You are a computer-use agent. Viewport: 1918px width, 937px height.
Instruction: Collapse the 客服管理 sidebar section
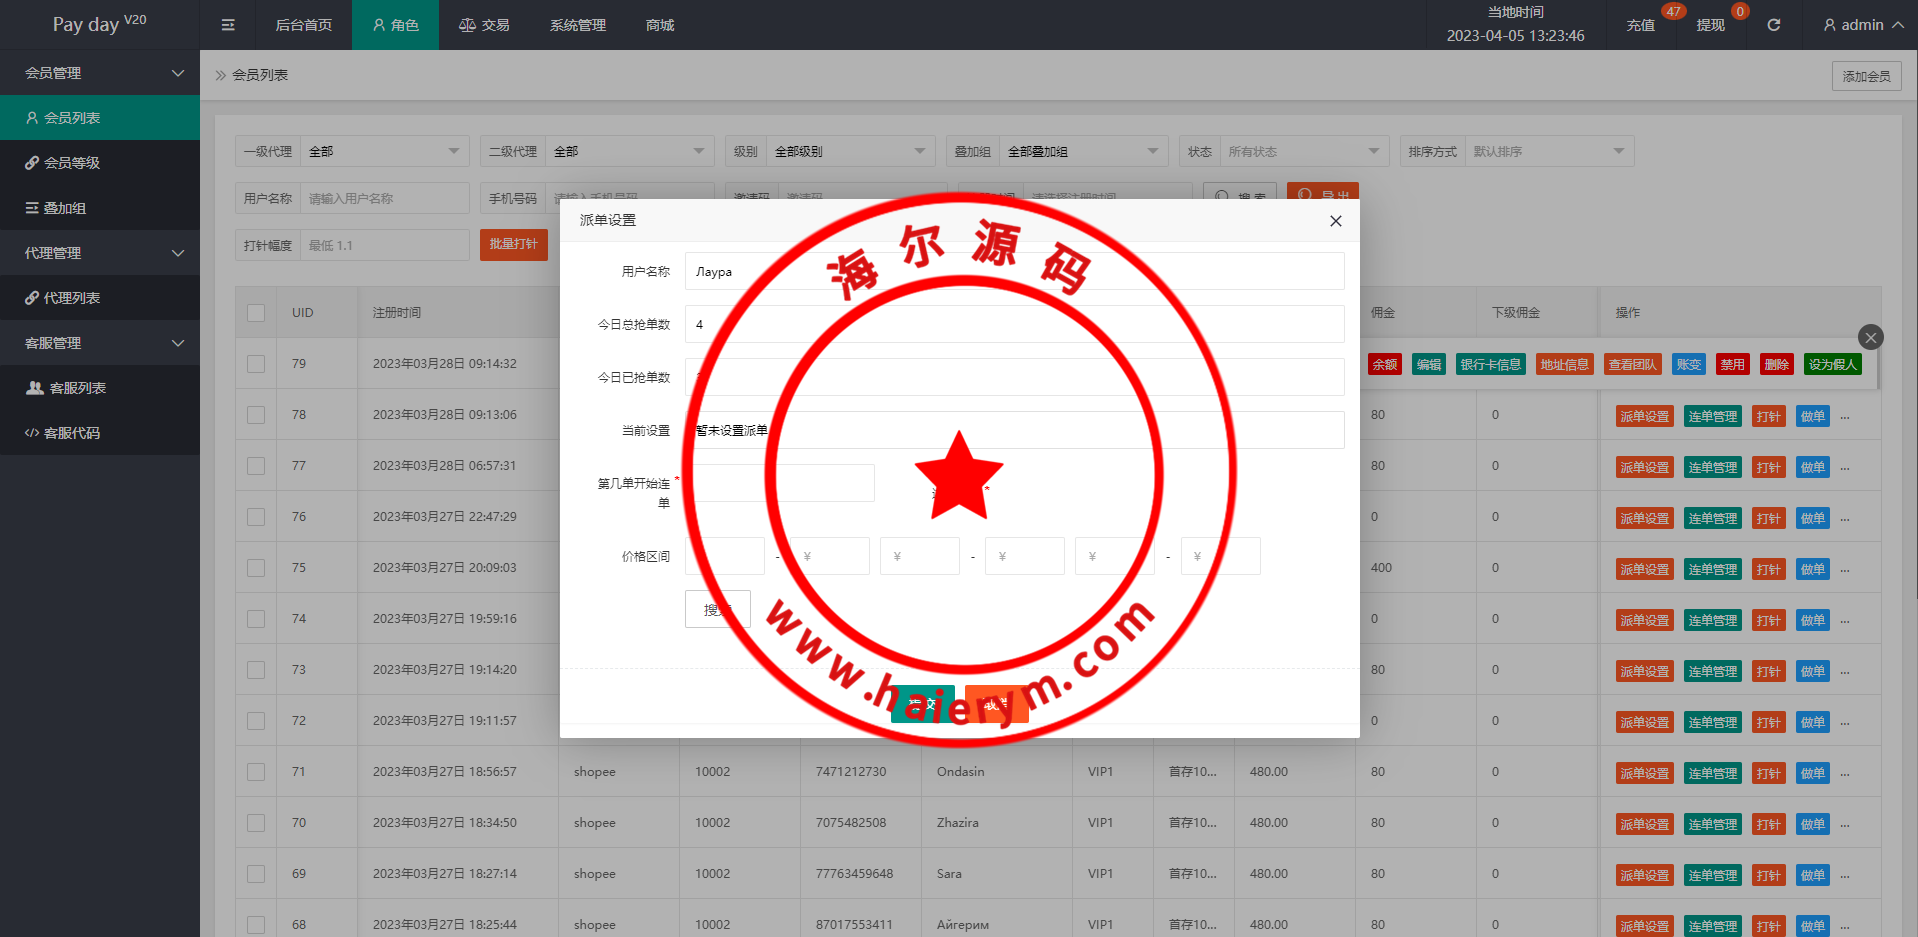[x=100, y=343]
